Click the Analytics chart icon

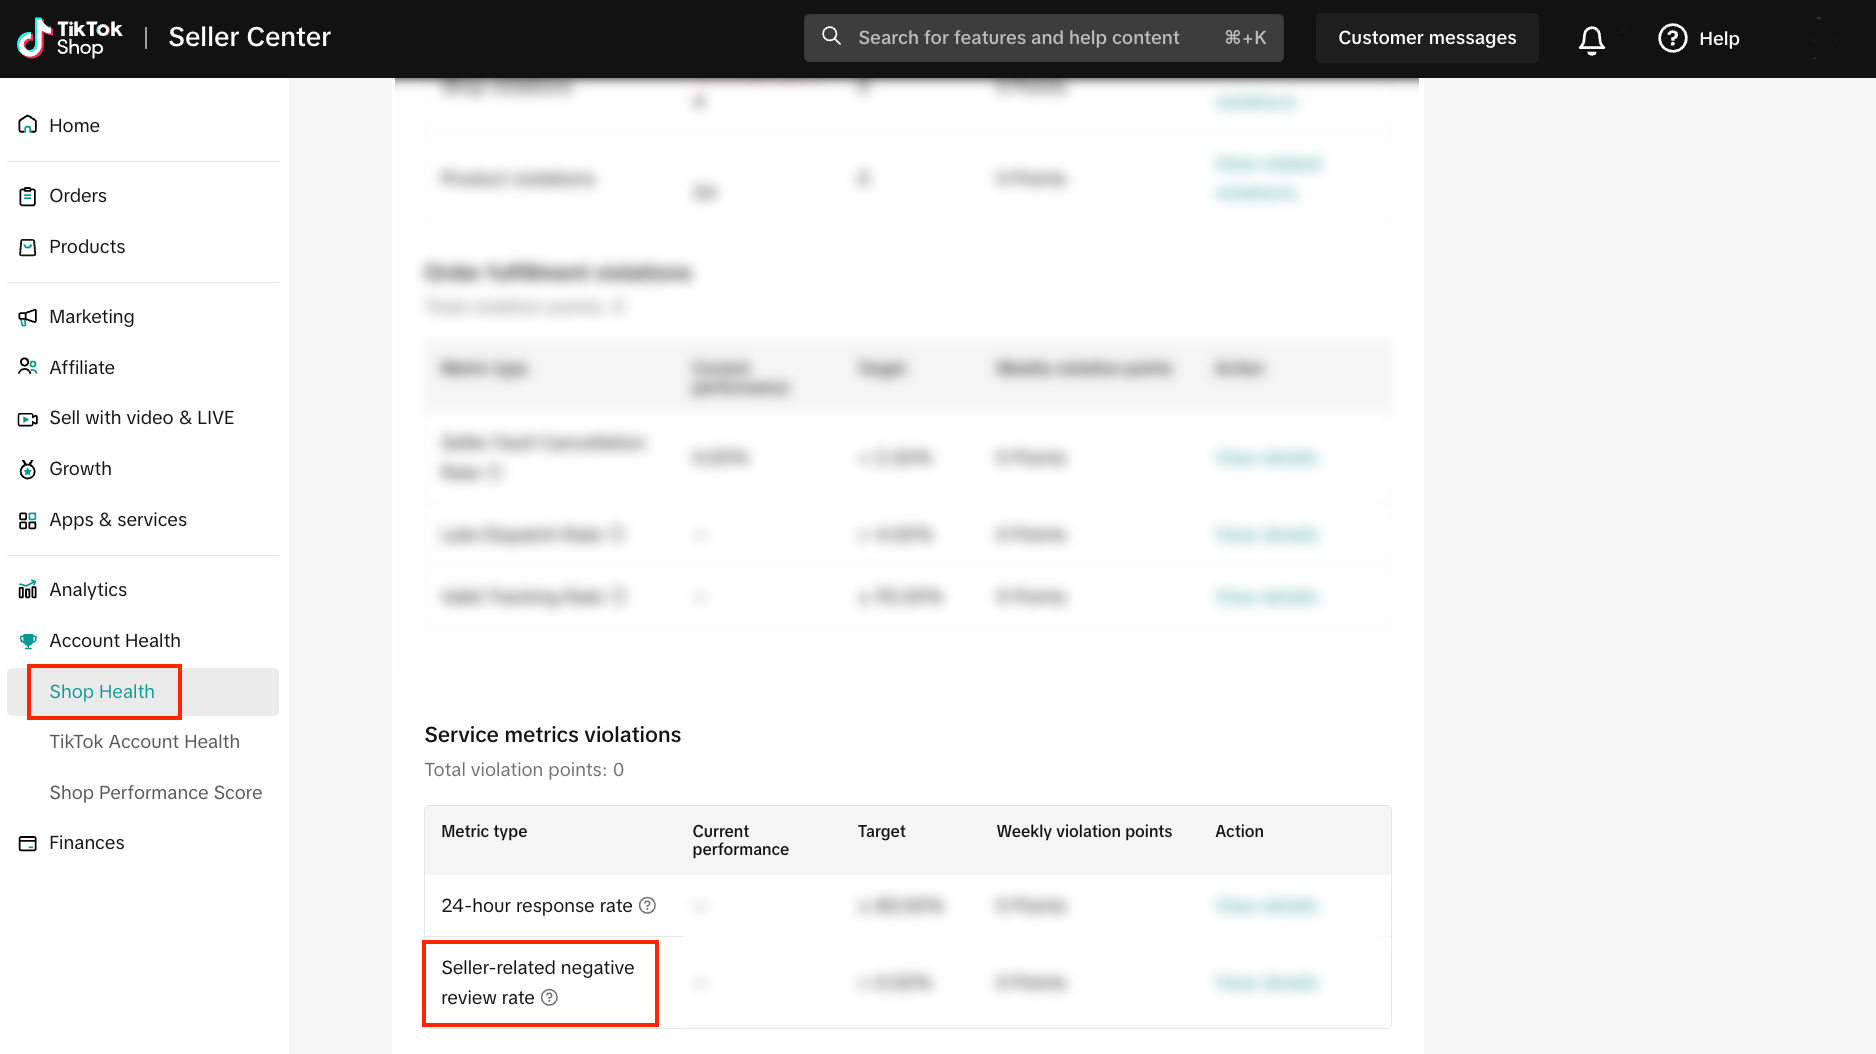(28, 590)
